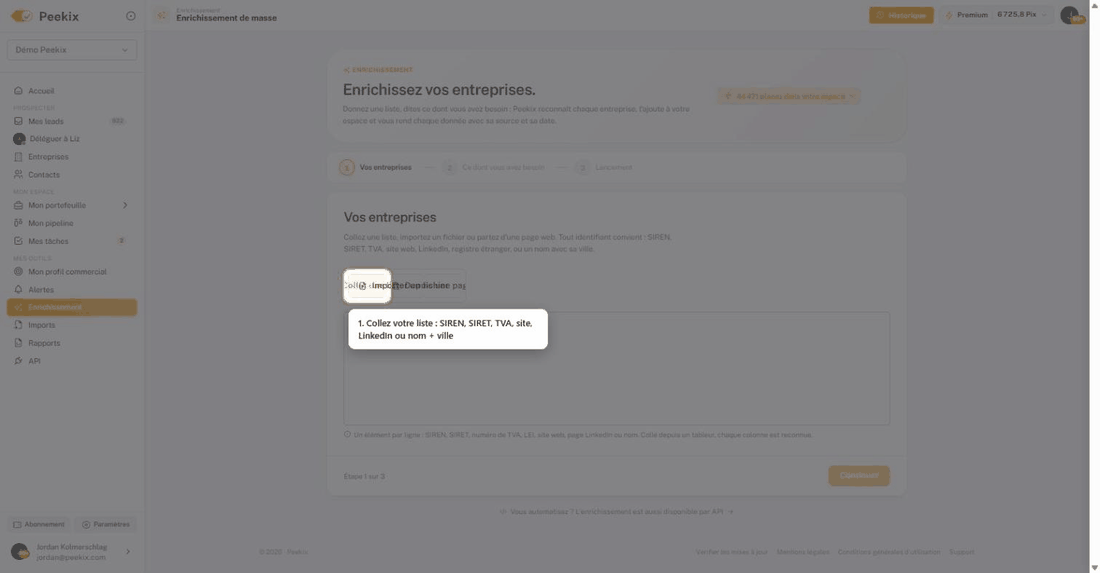
Task: Click the Entreprises building icon
Action: click(18, 157)
